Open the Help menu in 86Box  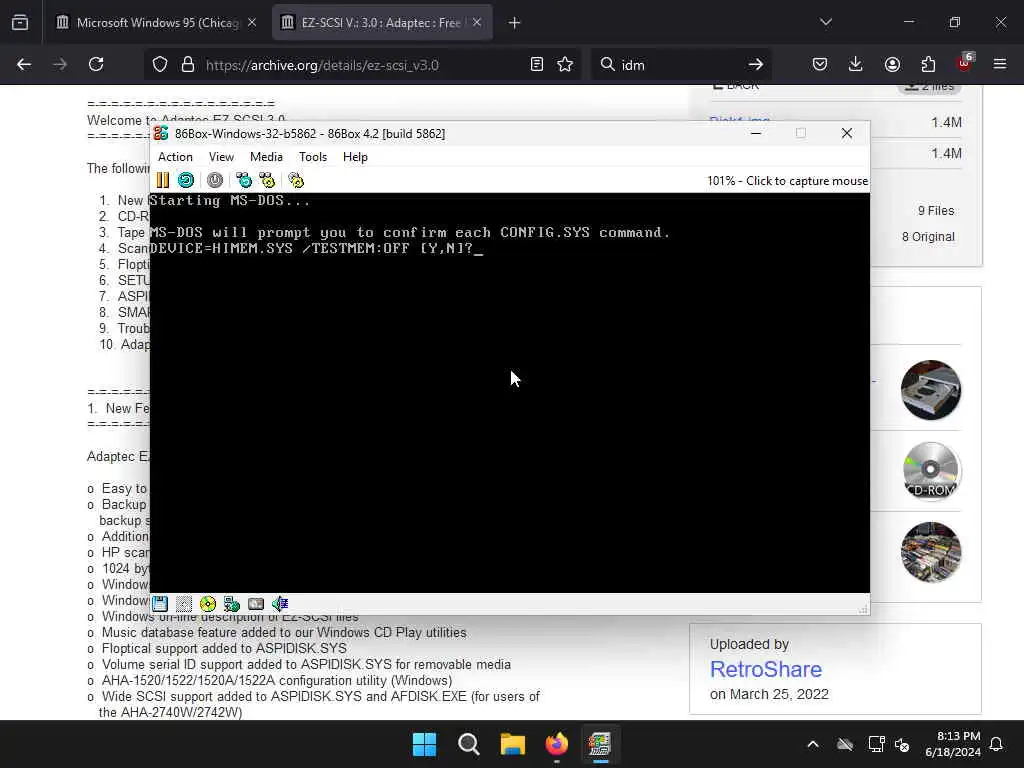[355, 157]
